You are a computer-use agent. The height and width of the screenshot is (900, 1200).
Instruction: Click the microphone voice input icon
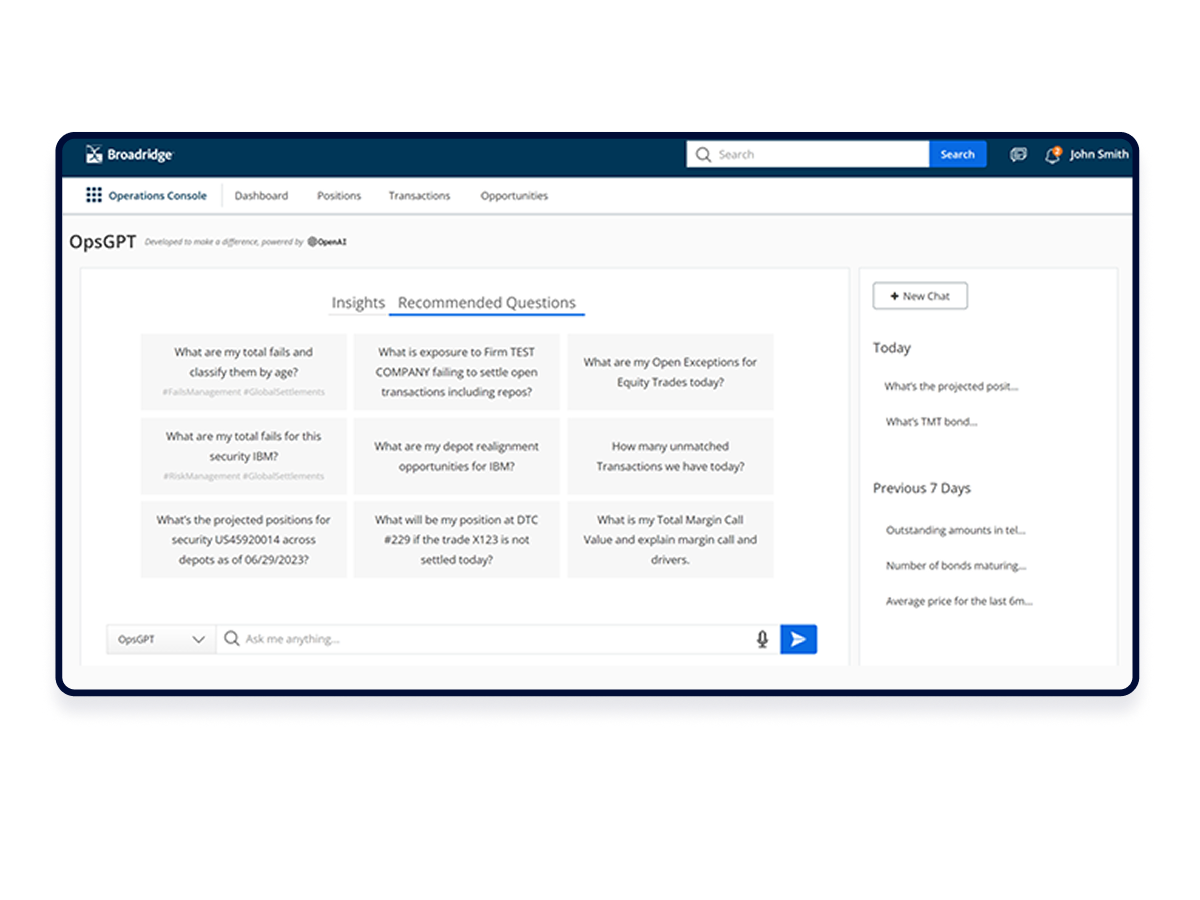point(762,639)
